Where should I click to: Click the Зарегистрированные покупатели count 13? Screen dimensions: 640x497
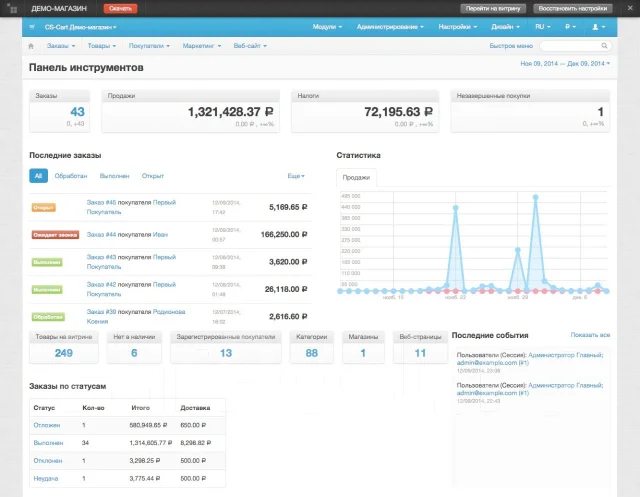point(226,353)
